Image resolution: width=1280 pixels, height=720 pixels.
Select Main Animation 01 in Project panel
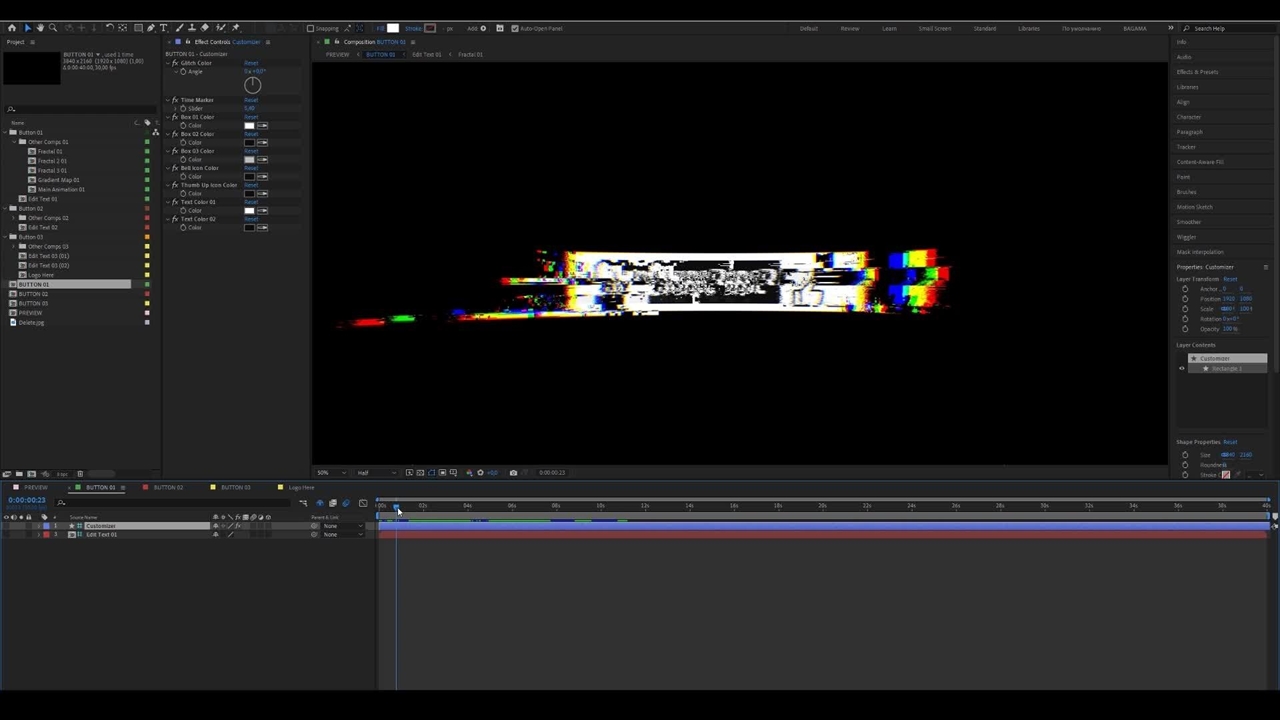pyautogui.click(x=61, y=189)
